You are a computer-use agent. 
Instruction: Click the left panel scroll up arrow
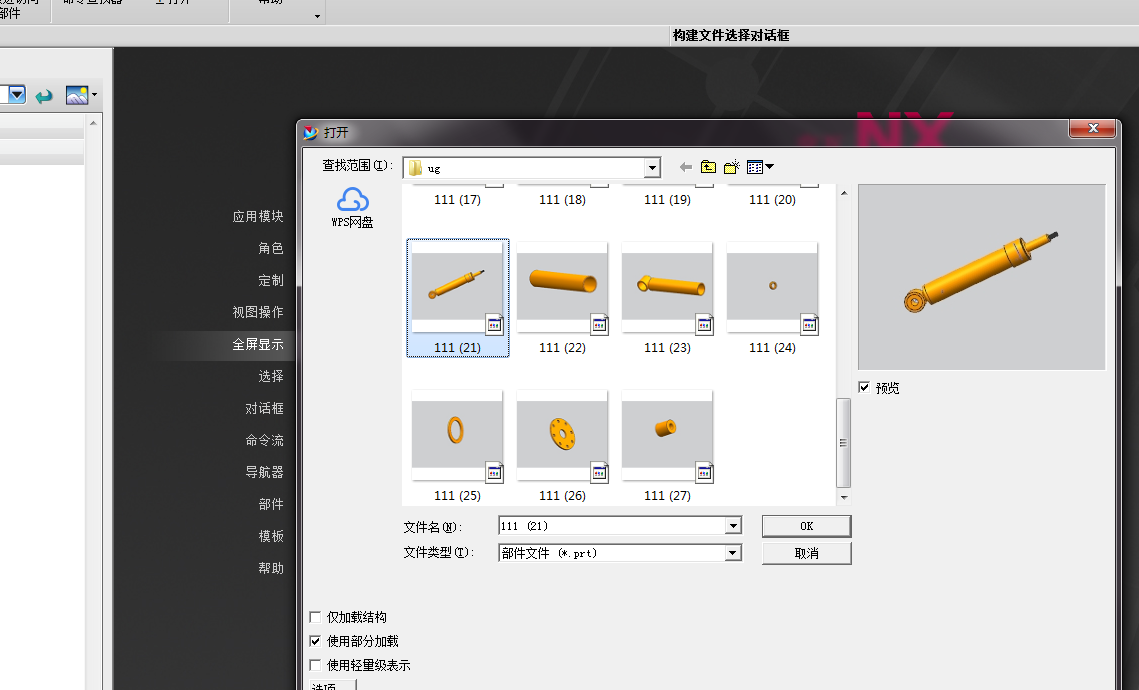(x=93, y=123)
